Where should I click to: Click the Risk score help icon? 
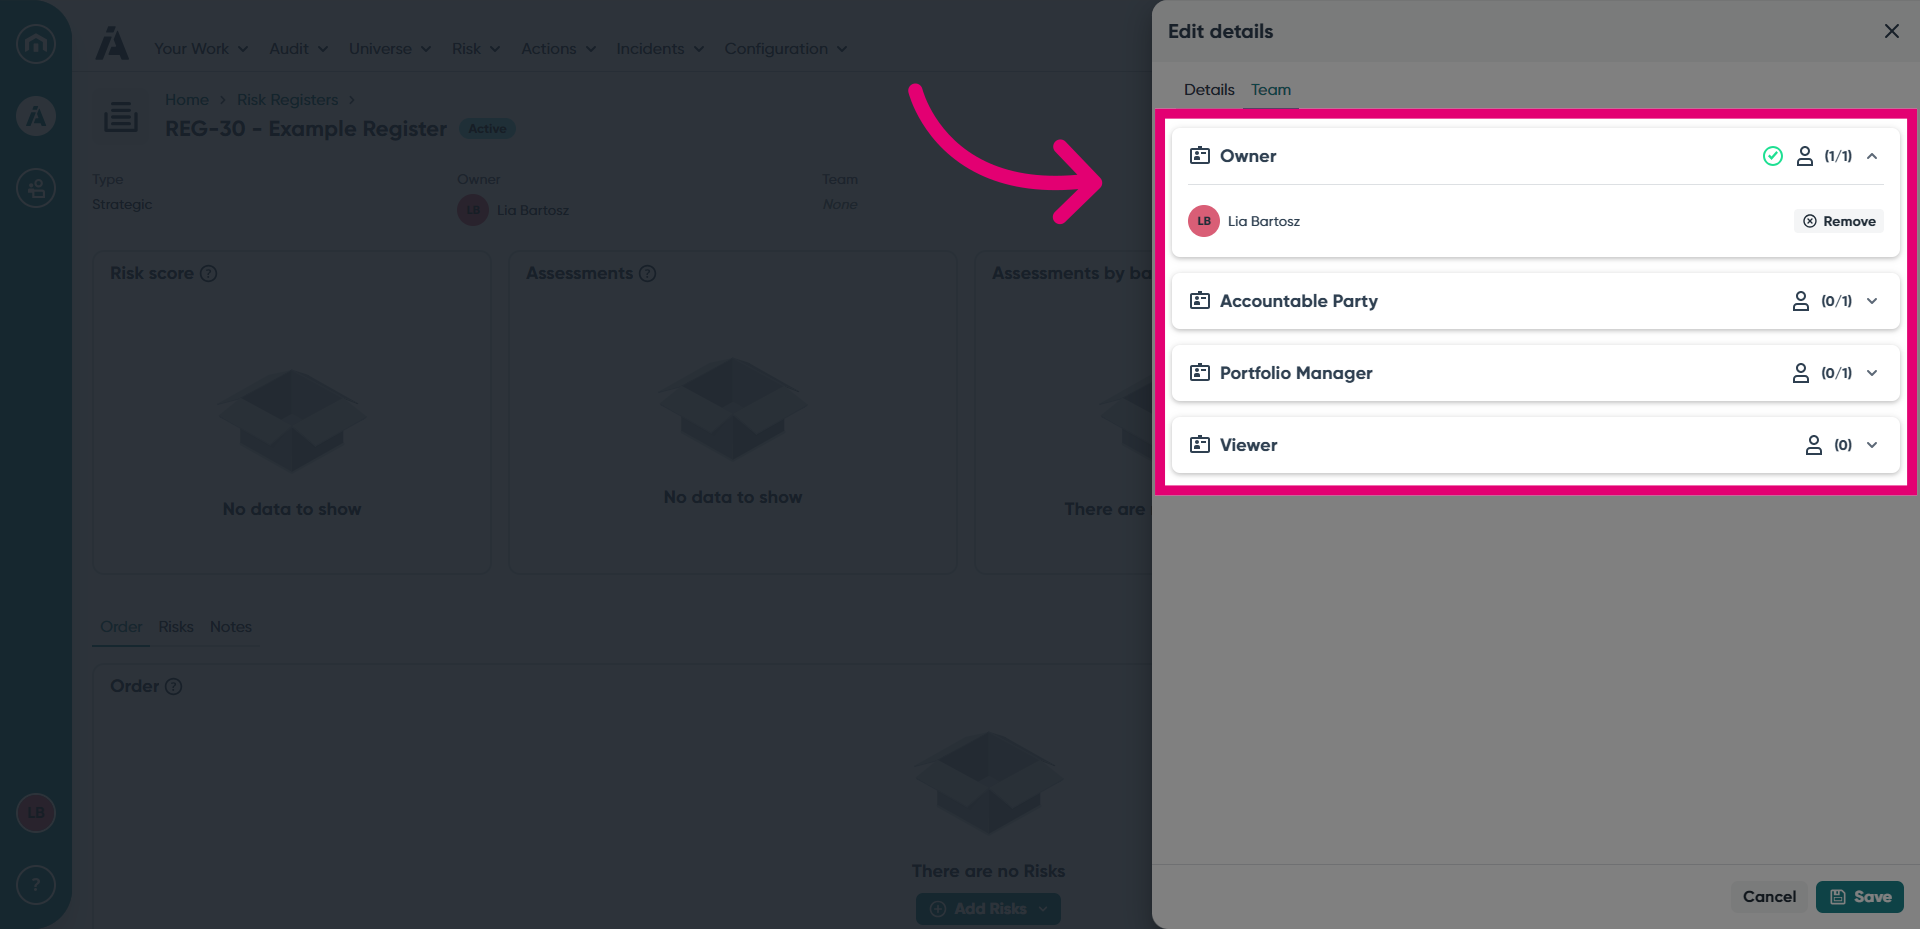(x=209, y=273)
